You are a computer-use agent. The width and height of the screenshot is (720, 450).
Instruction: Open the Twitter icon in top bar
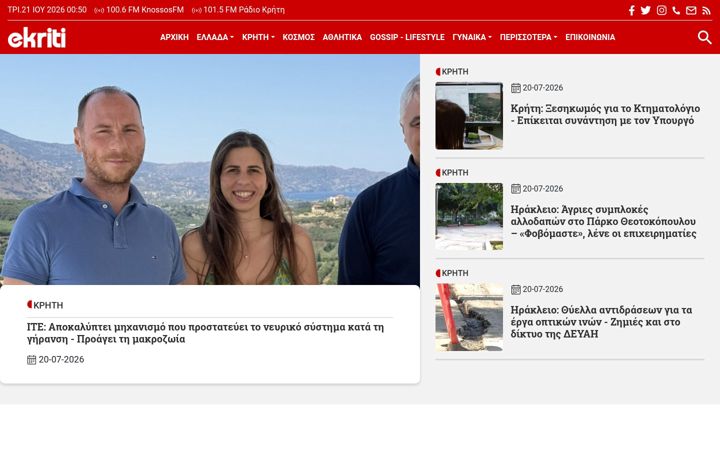[x=646, y=10]
